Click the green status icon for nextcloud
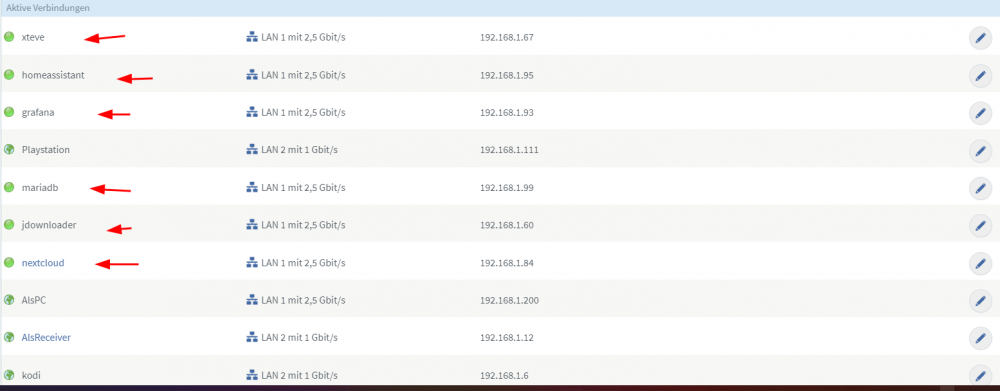1000x391 pixels. (x=9, y=262)
